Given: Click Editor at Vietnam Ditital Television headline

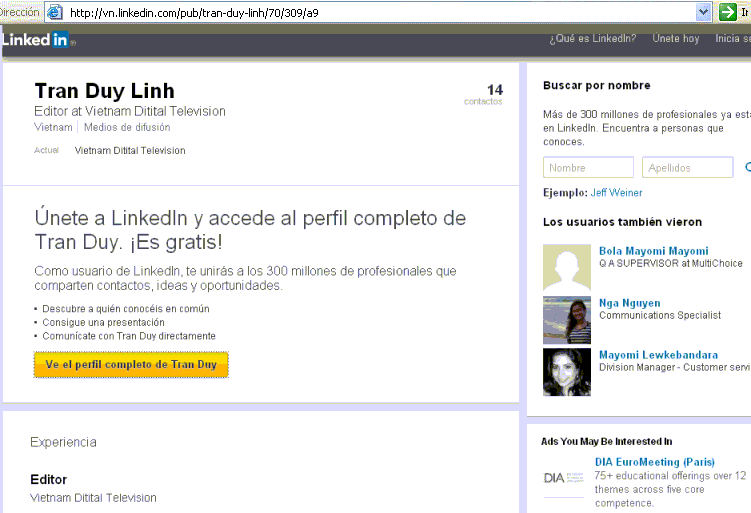Looking at the screenshot, I should click(x=130, y=111).
